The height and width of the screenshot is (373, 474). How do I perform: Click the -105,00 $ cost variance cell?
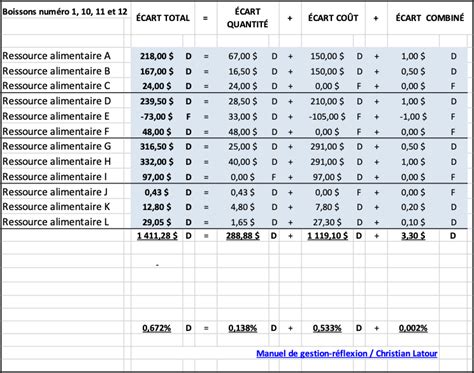[327, 117]
